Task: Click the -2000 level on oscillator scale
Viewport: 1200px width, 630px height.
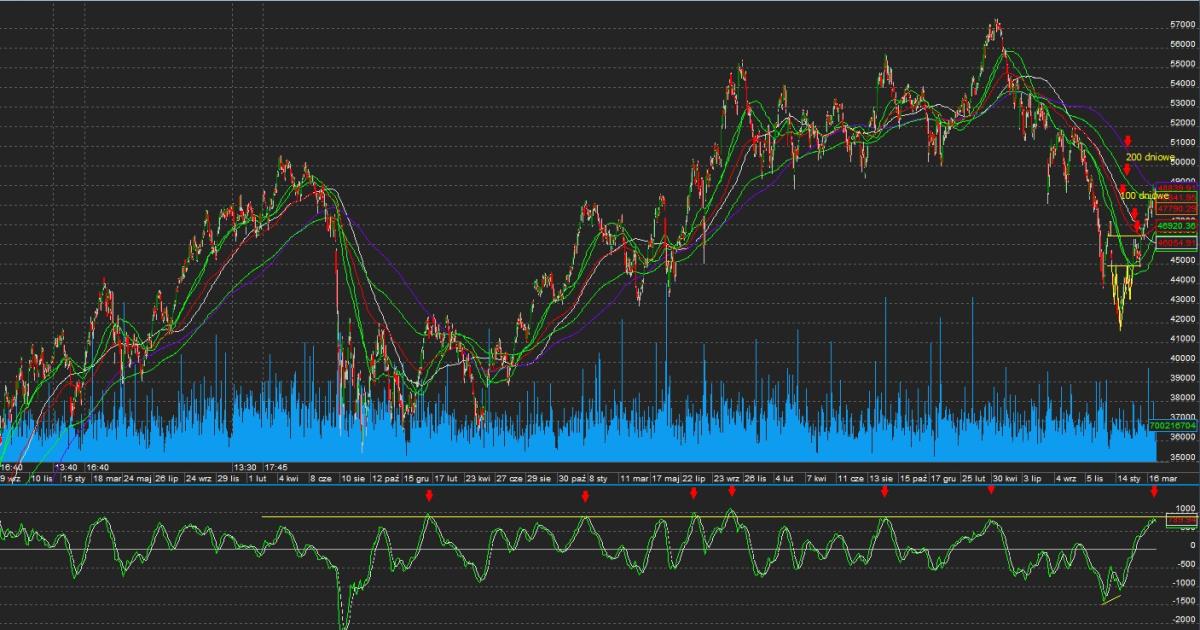Action: pos(1182,620)
